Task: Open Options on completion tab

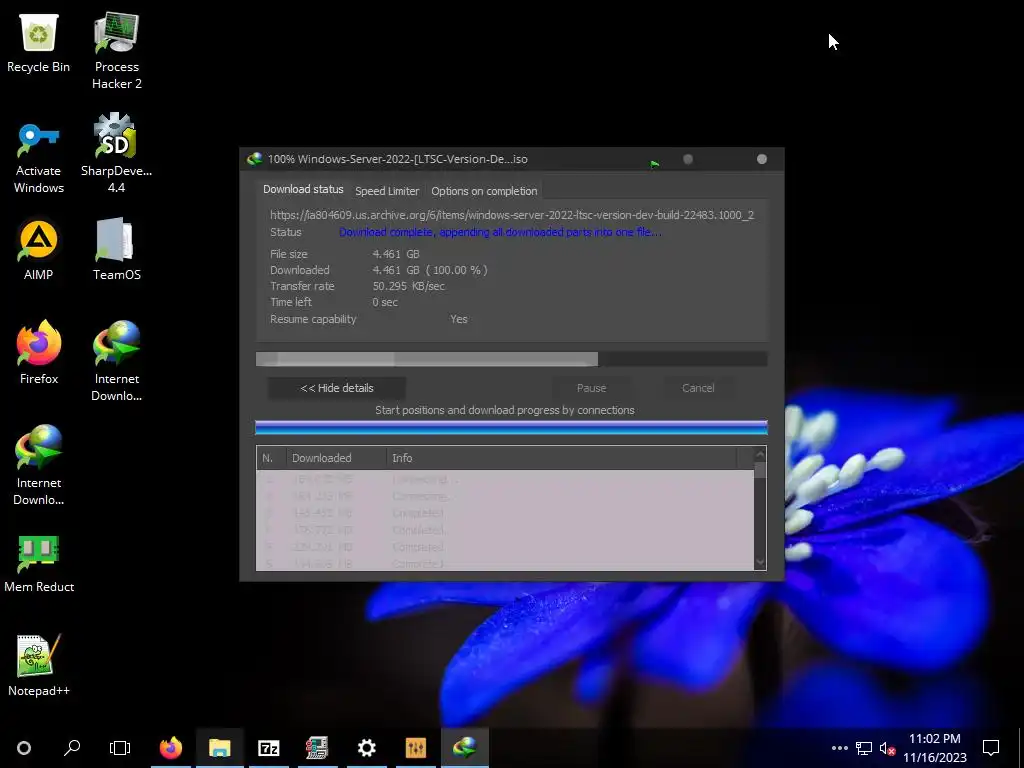Action: pyautogui.click(x=484, y=191)
